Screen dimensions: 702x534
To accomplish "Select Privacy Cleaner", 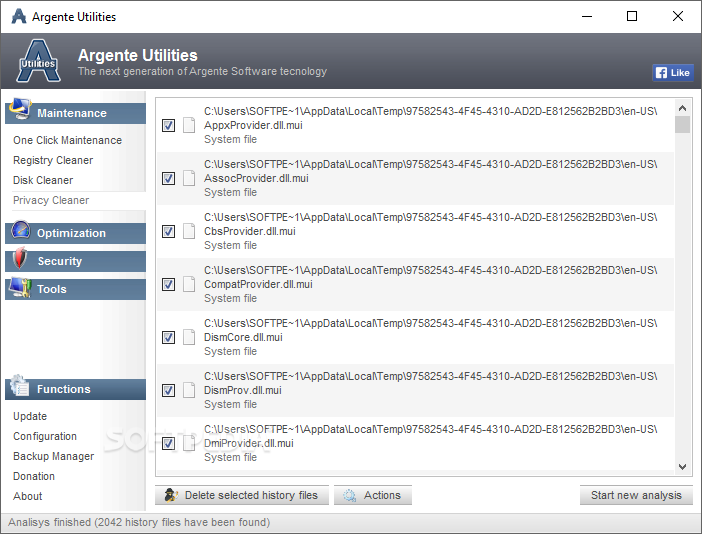I will point(51,200).
